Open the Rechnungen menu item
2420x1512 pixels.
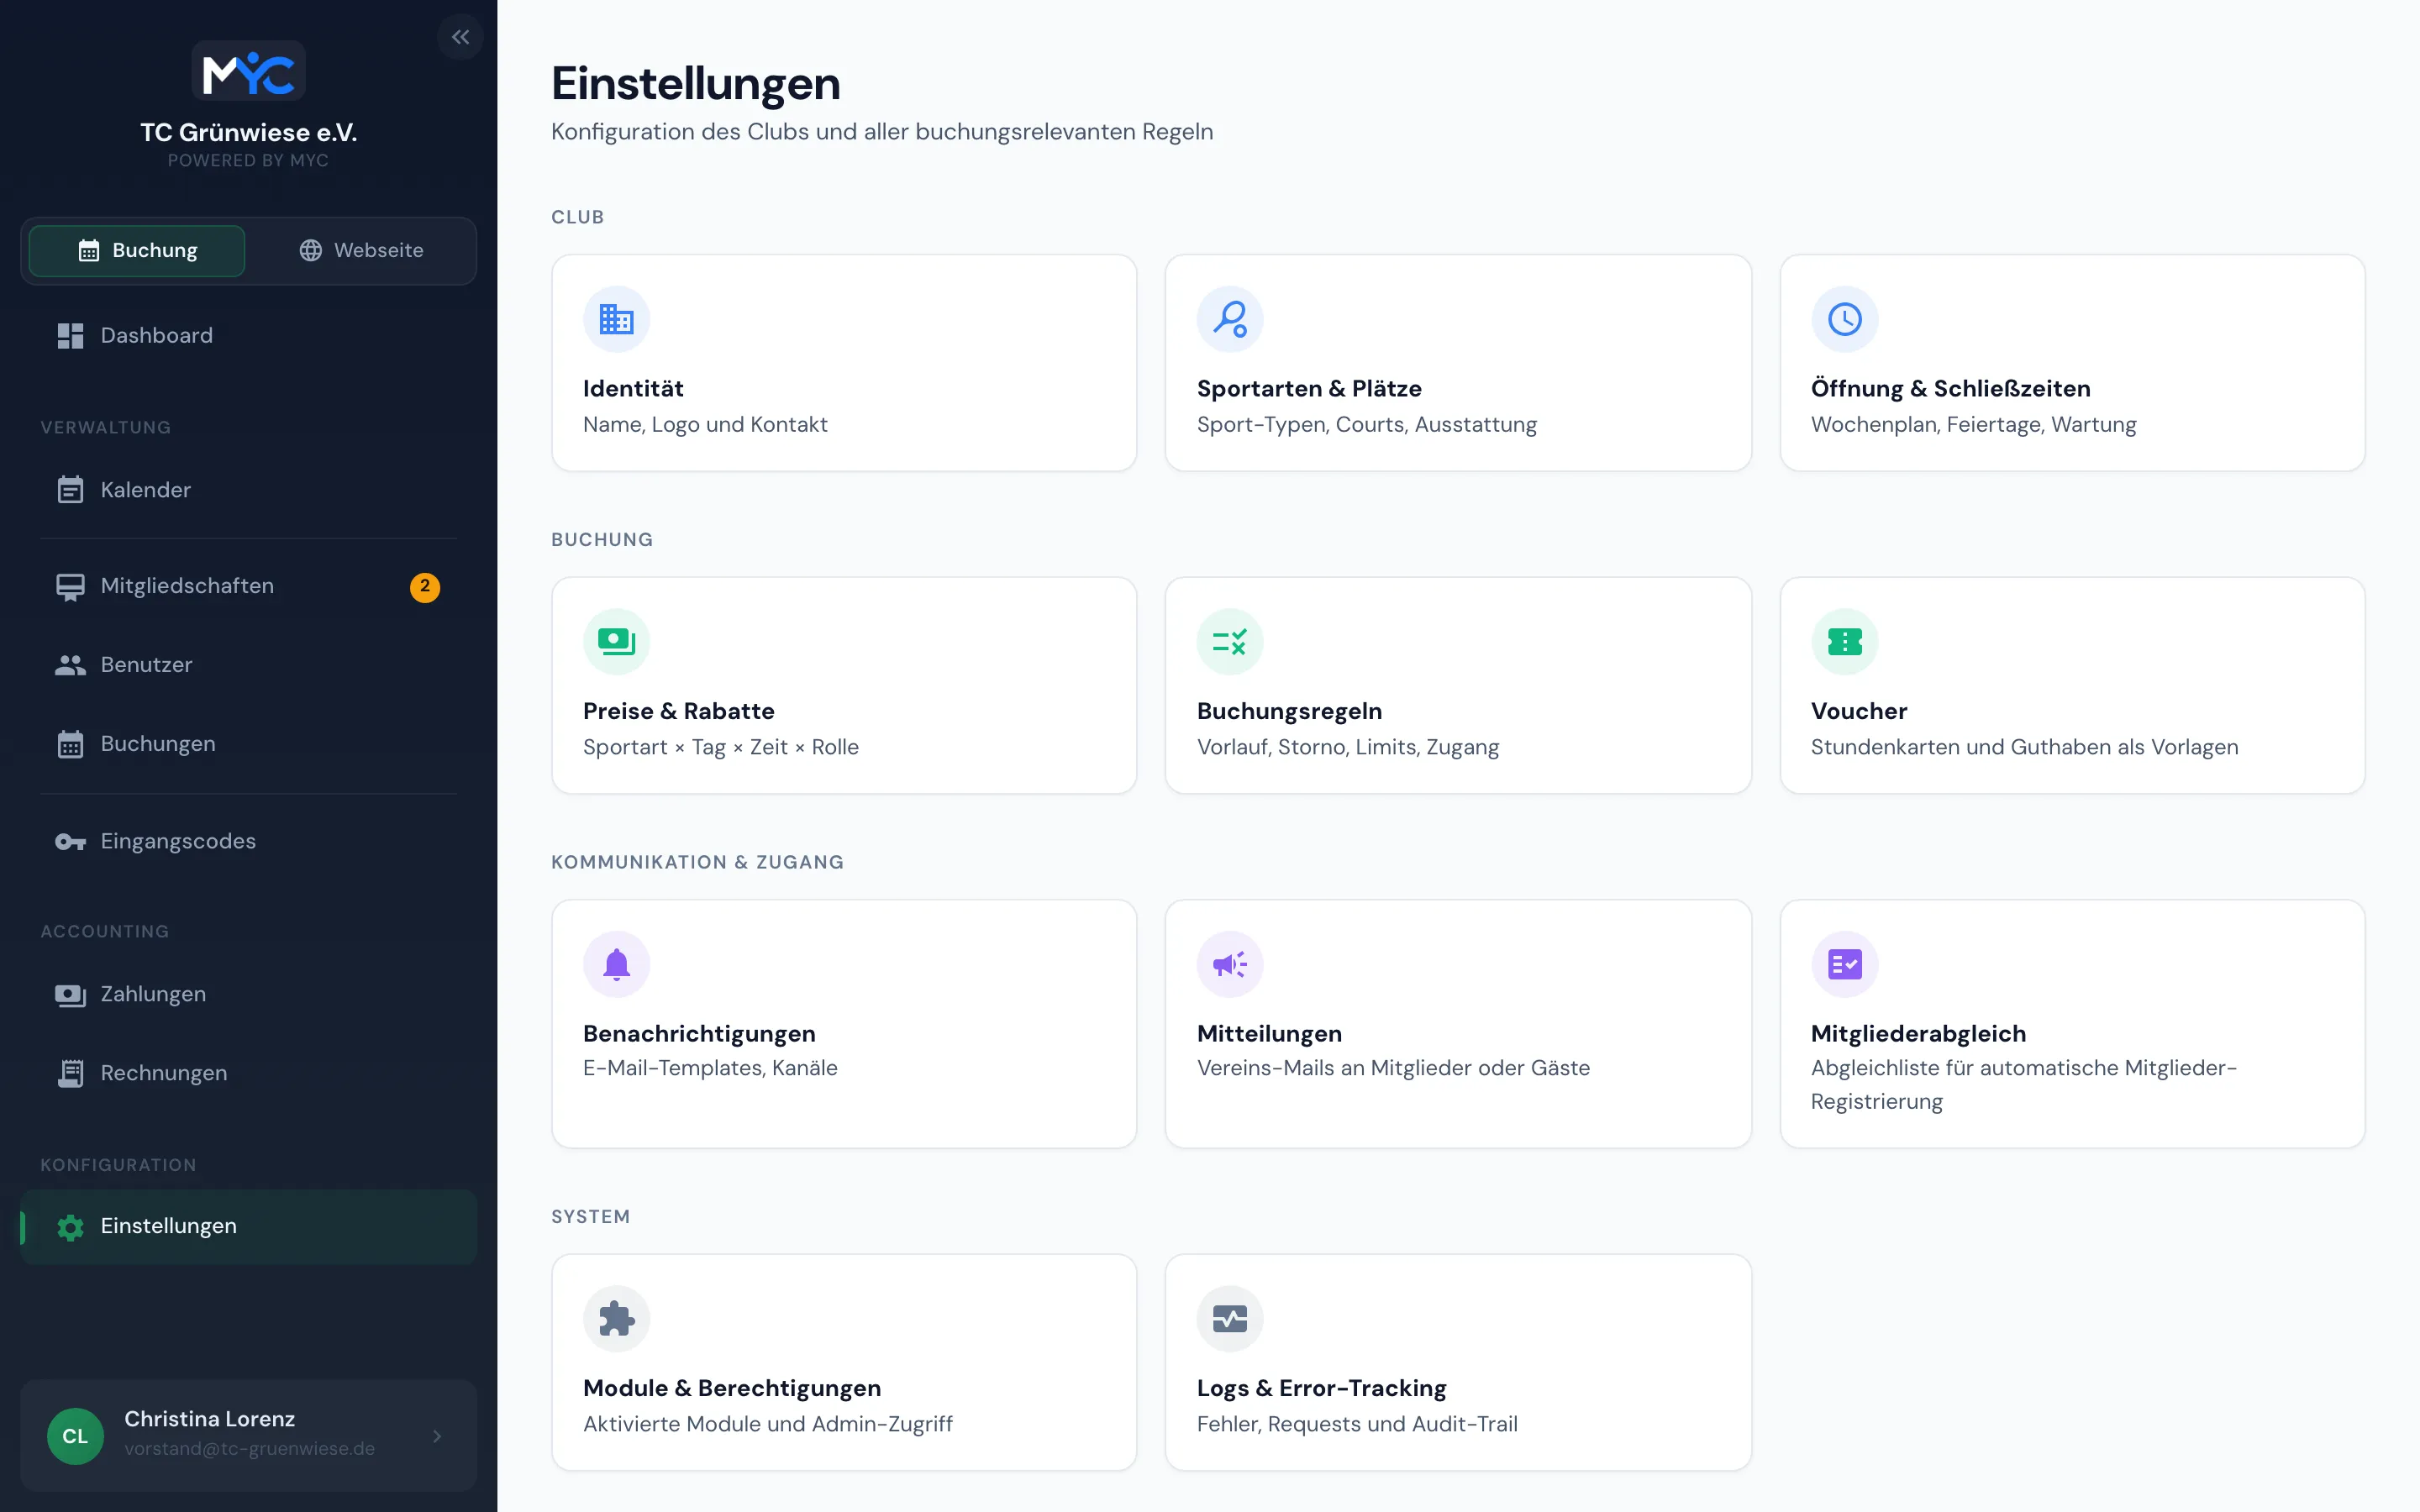pyautogui.click(x=248, y=1073)
